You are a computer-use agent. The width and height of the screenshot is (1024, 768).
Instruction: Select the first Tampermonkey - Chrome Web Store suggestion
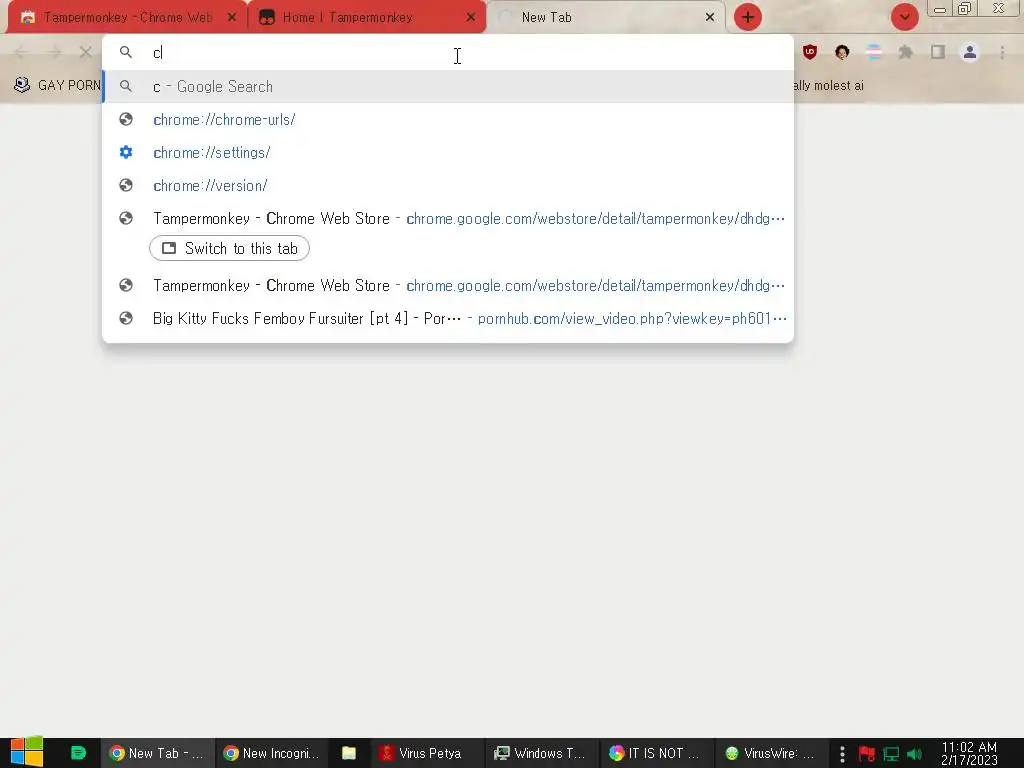pos(448,218)
